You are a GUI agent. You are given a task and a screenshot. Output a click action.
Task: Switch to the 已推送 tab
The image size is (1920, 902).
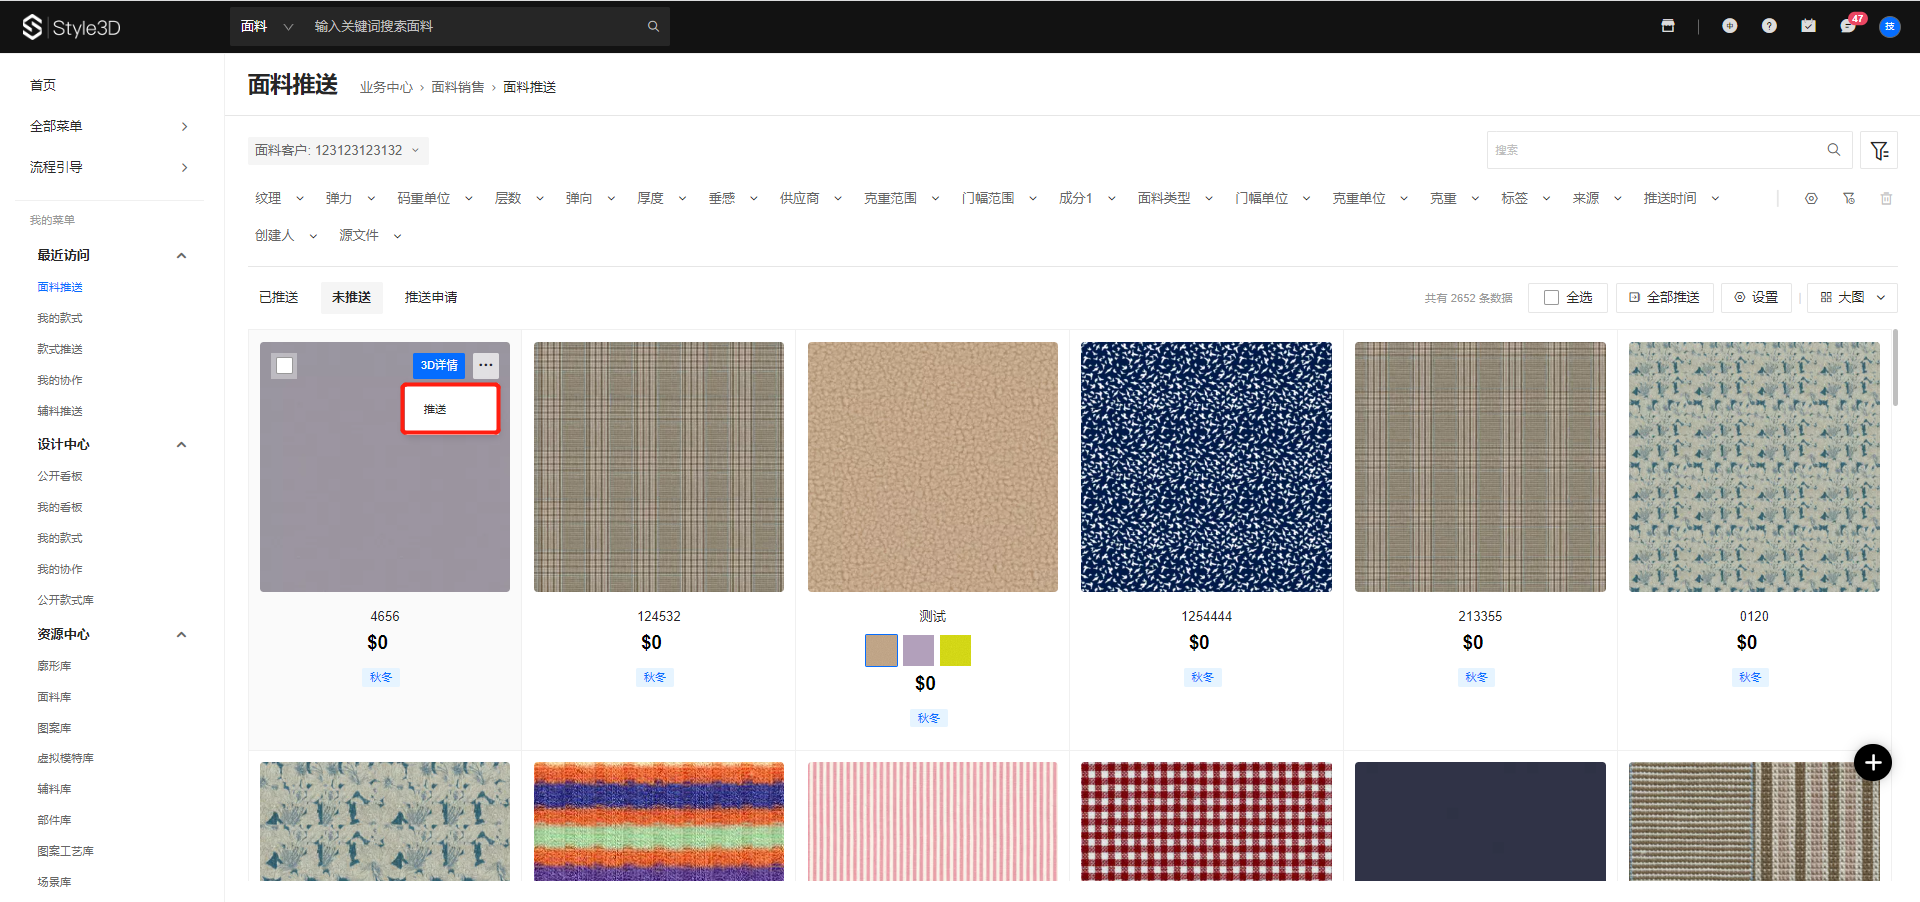[x=279, y=298]
